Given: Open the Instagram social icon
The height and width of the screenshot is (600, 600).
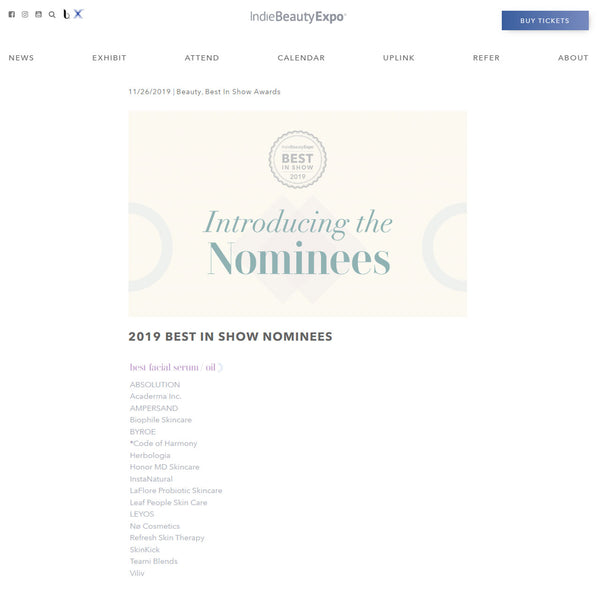Looking at the screenshot, I should click(25, 15).
